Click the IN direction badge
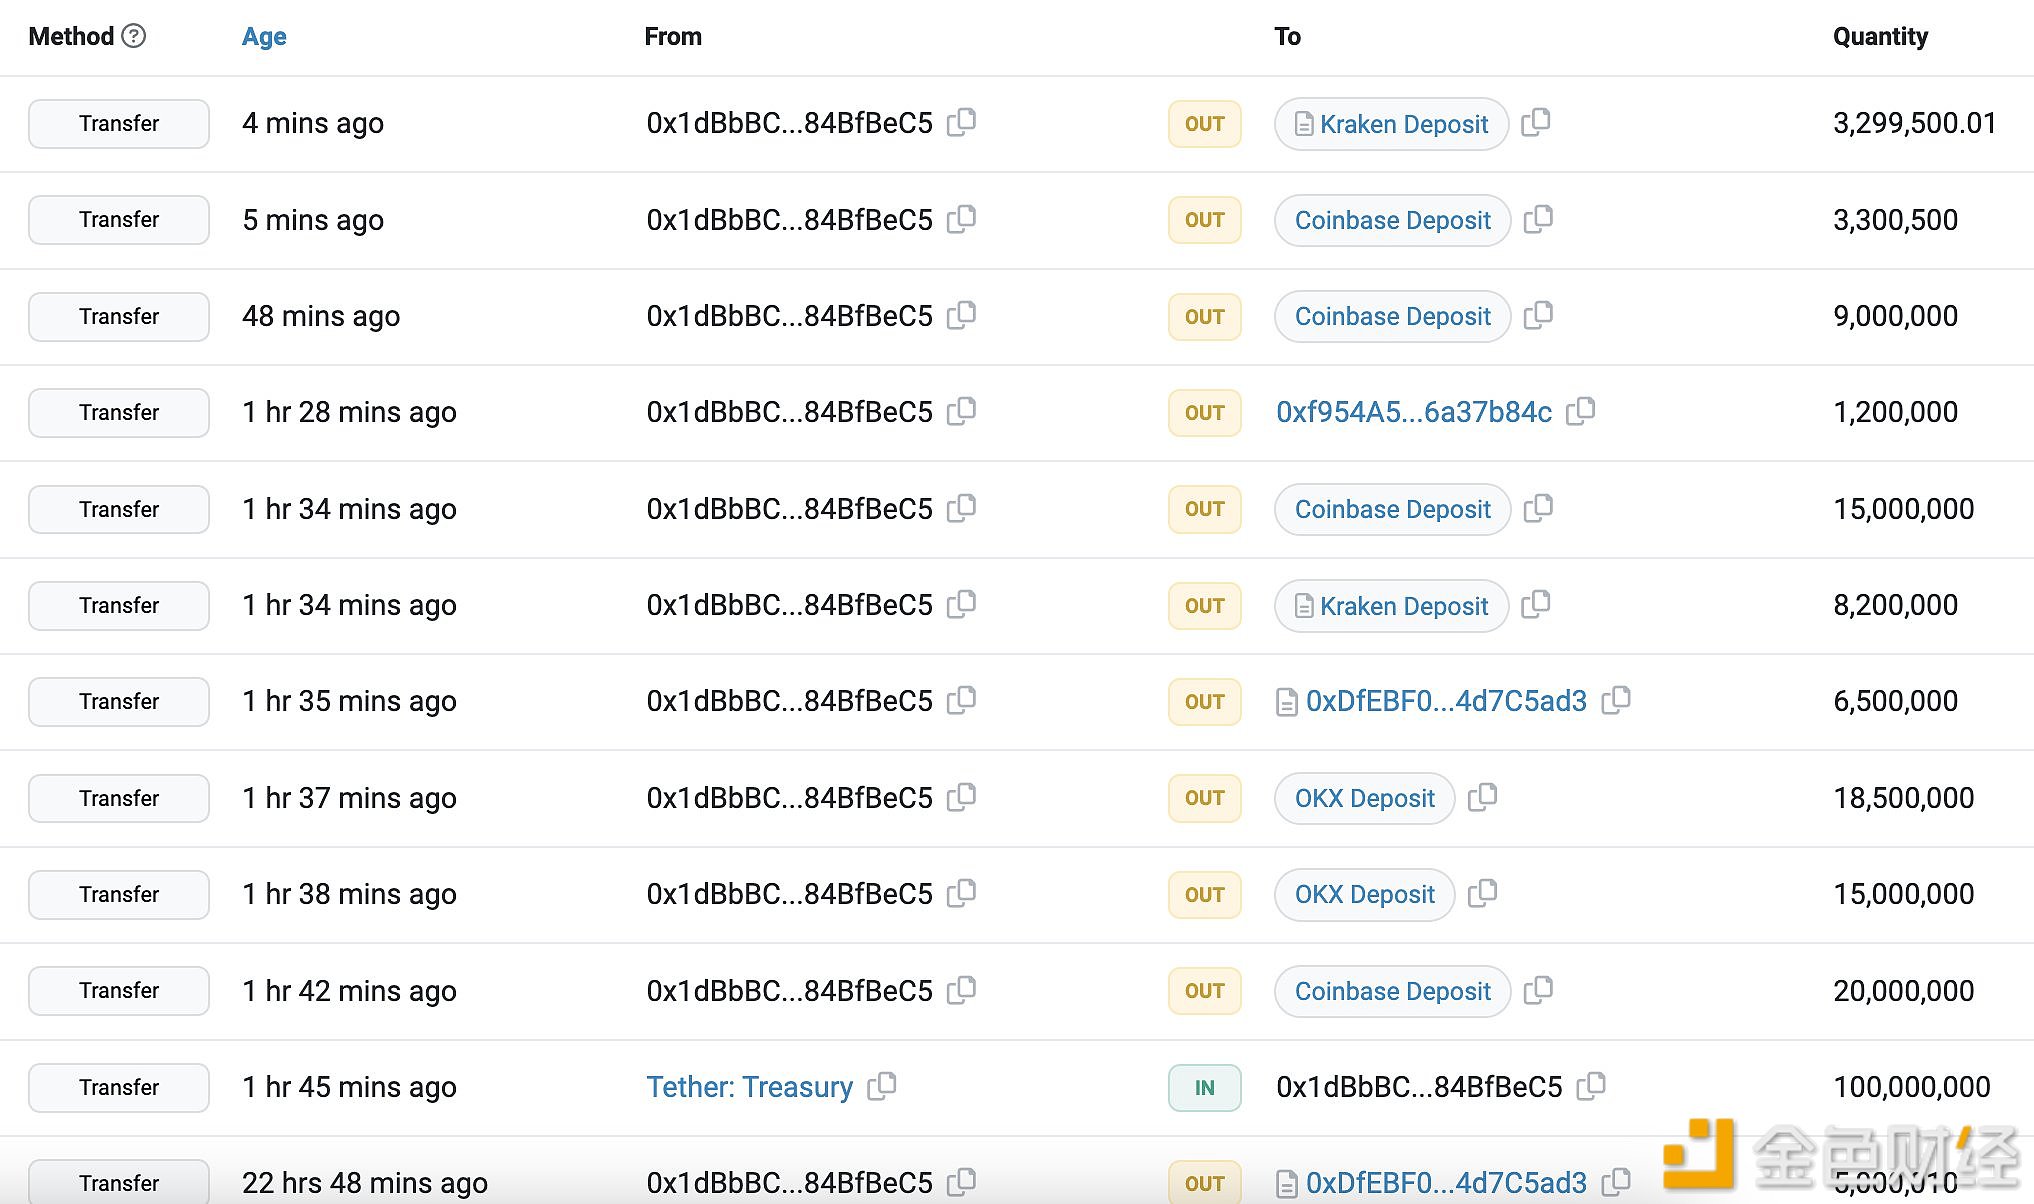The image size is (2034, 1204). click(x=1204, y=1087)
